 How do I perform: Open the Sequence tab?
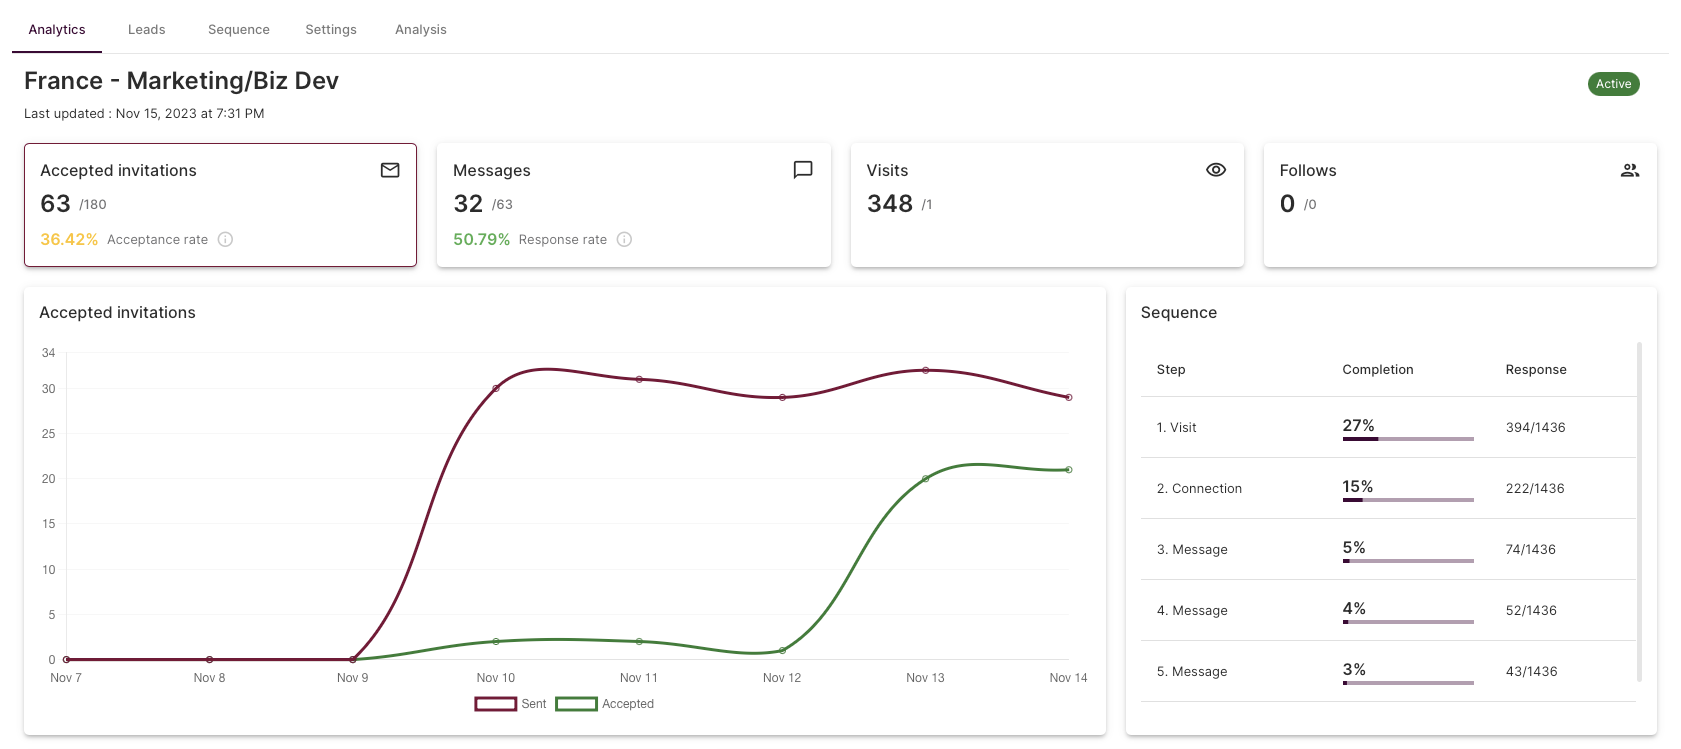tap(239, 29)
